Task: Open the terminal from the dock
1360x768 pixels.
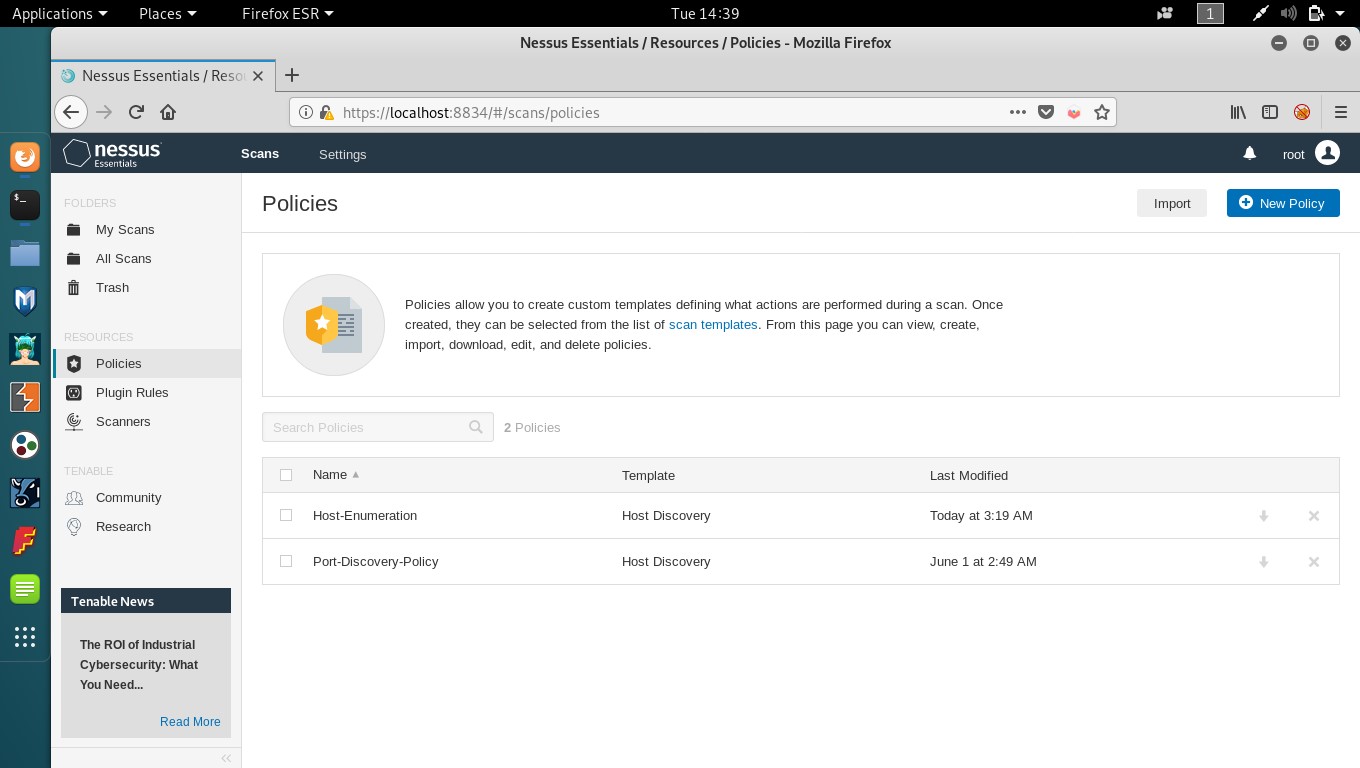Action: (x=25, y=205)
